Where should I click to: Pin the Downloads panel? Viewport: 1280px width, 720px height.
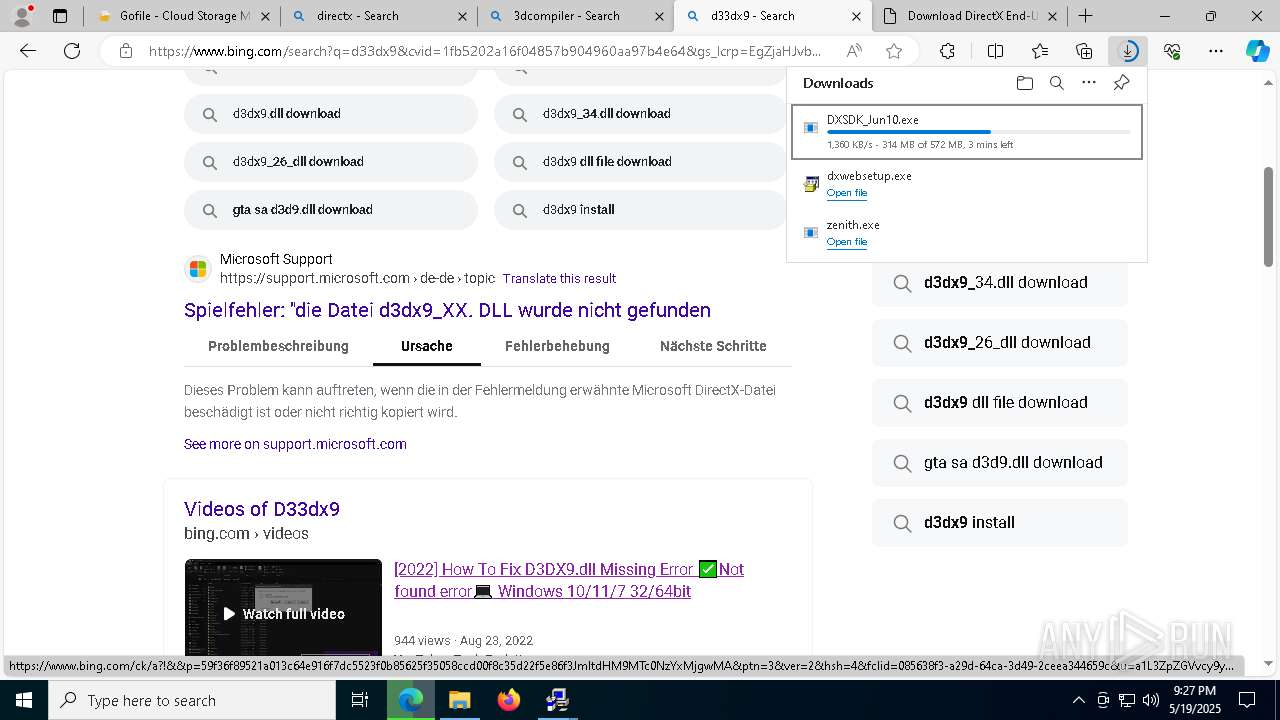(1121, 83)
